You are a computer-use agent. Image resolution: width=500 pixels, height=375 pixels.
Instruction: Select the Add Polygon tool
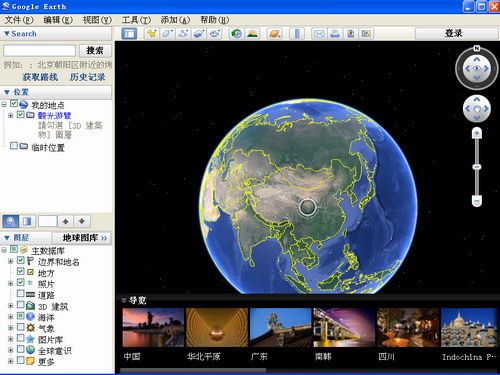tap(167, 34)
